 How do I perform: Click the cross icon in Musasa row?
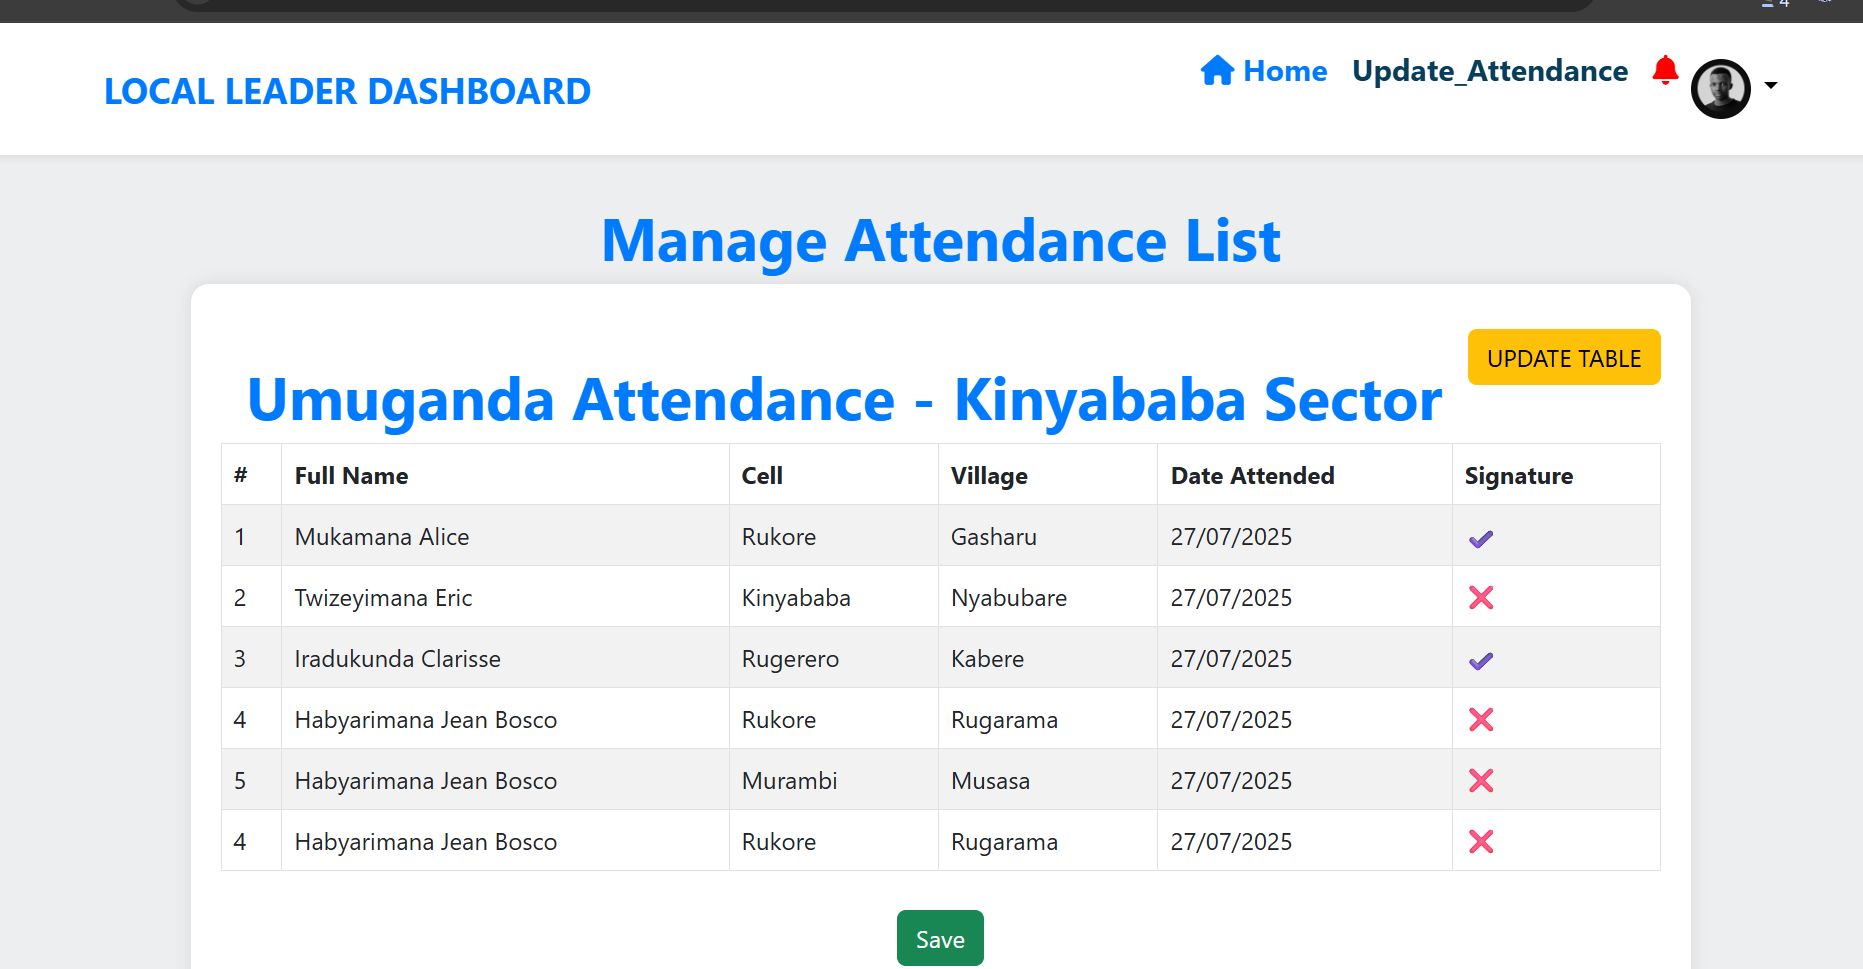pos(1481,781)
